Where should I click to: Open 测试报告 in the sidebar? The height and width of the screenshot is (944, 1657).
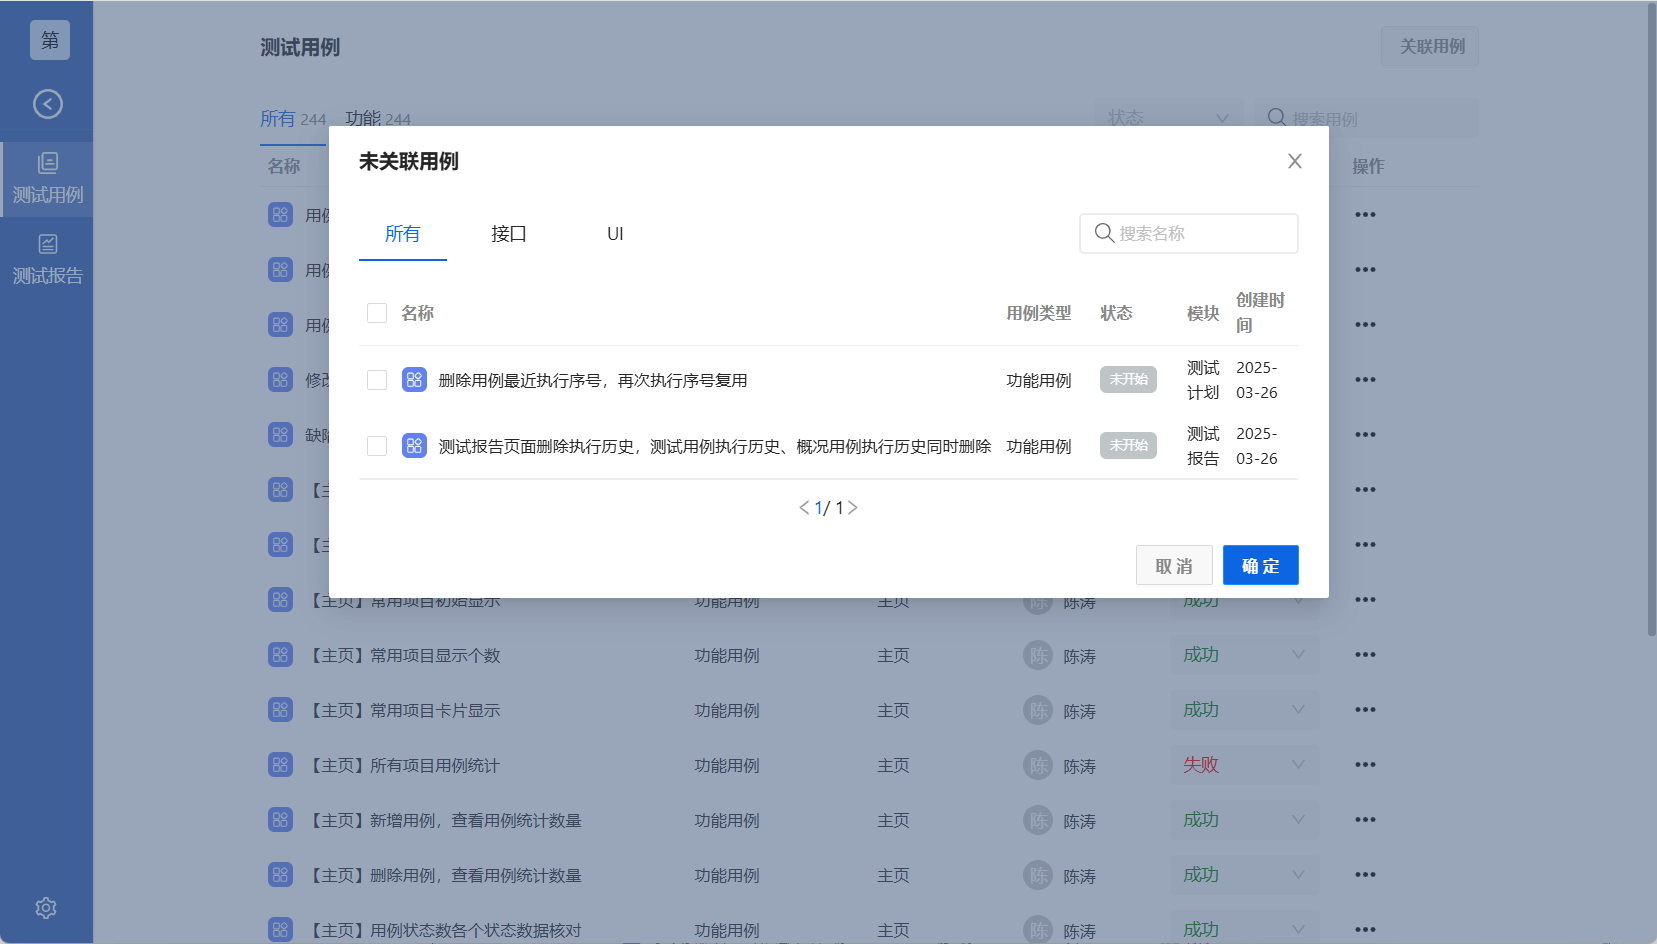coord(47,260)
